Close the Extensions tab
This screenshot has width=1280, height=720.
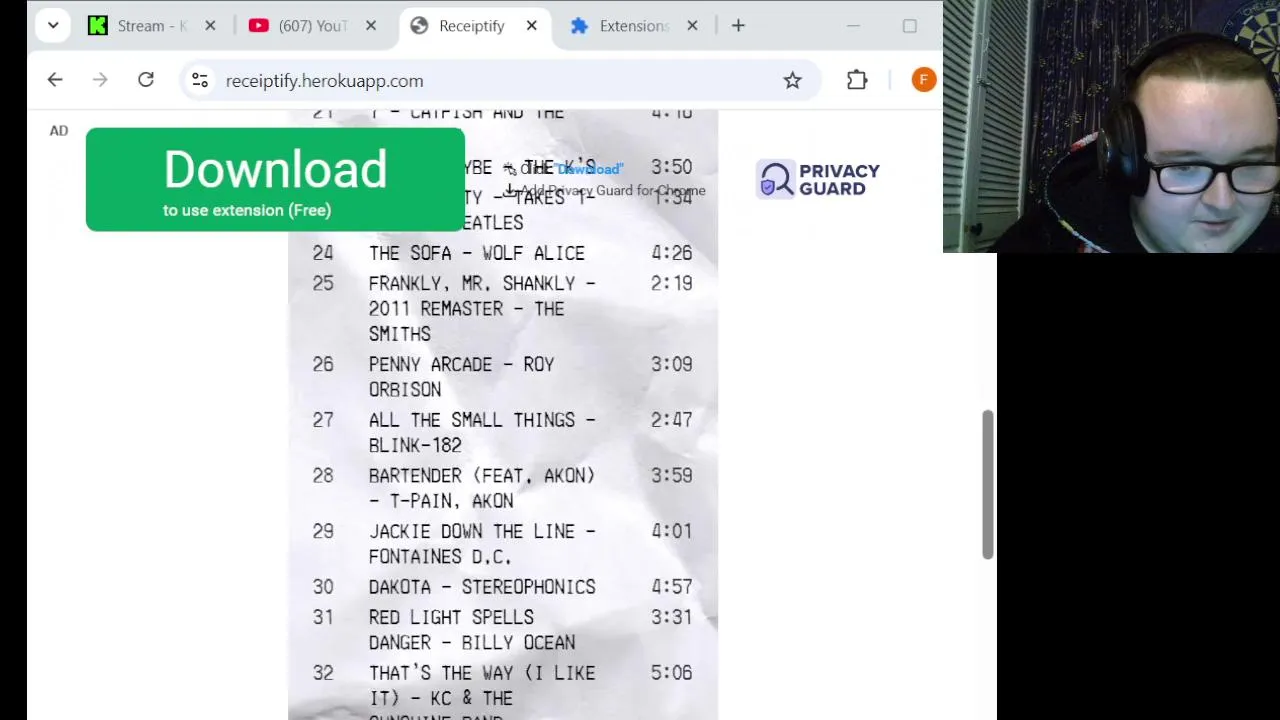coord(692,26)
